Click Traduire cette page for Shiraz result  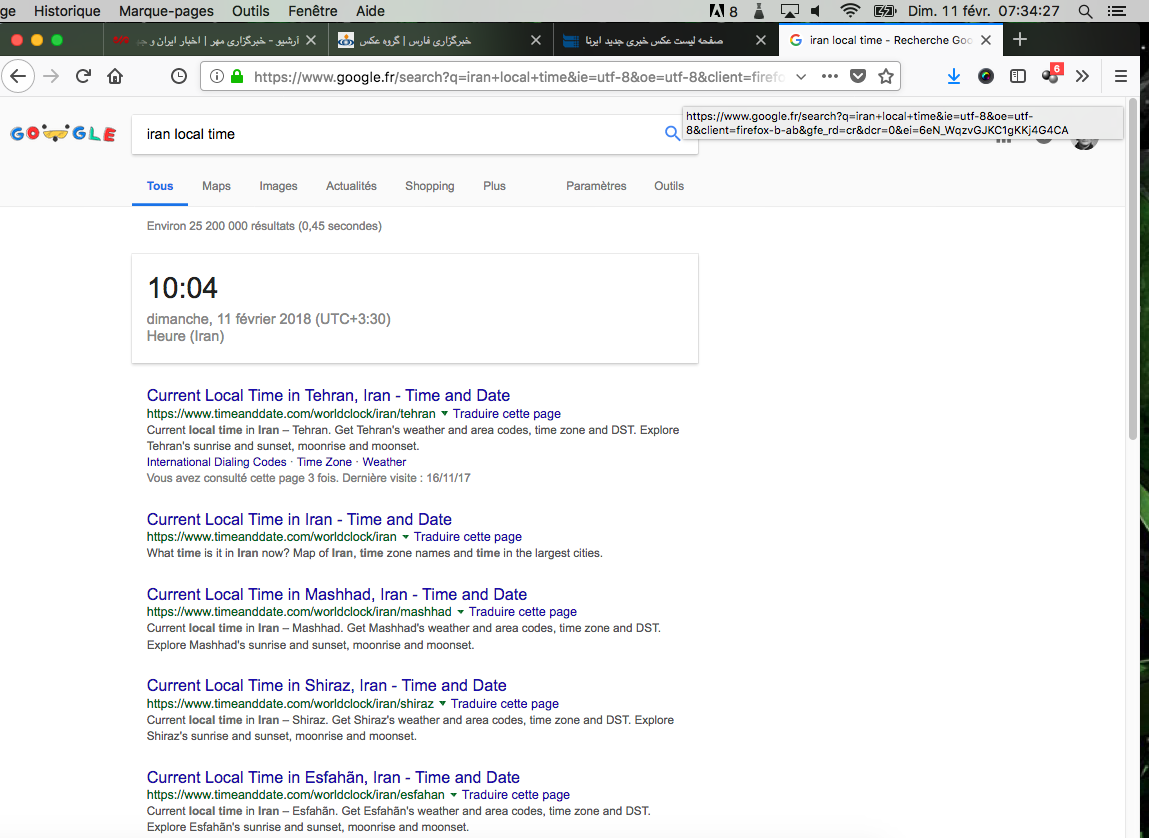click(x=504, y=703)
